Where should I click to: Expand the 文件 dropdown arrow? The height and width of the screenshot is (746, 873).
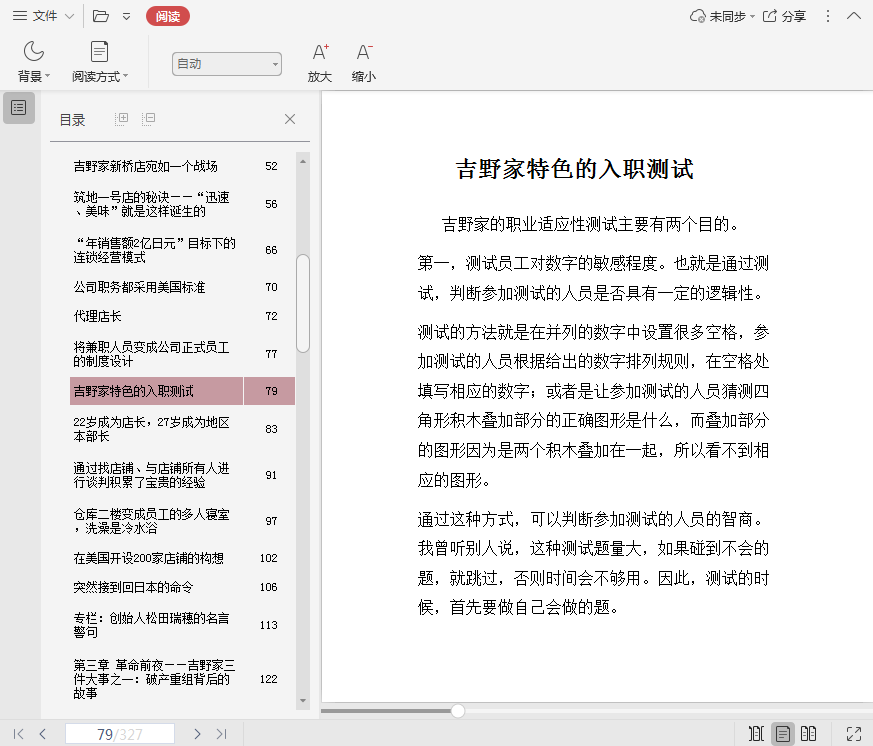[x=70, y=16]
